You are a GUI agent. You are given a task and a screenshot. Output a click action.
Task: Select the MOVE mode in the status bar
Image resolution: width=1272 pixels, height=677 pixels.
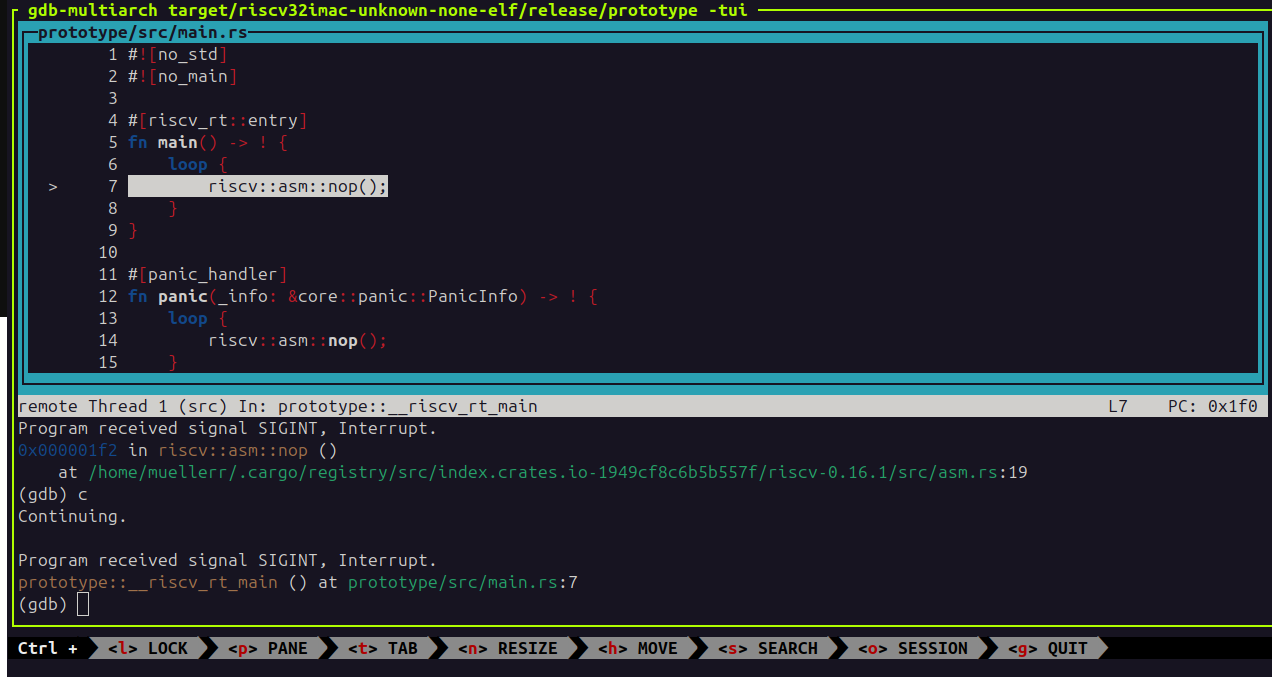pyautogui.click(x=638, y=648)
